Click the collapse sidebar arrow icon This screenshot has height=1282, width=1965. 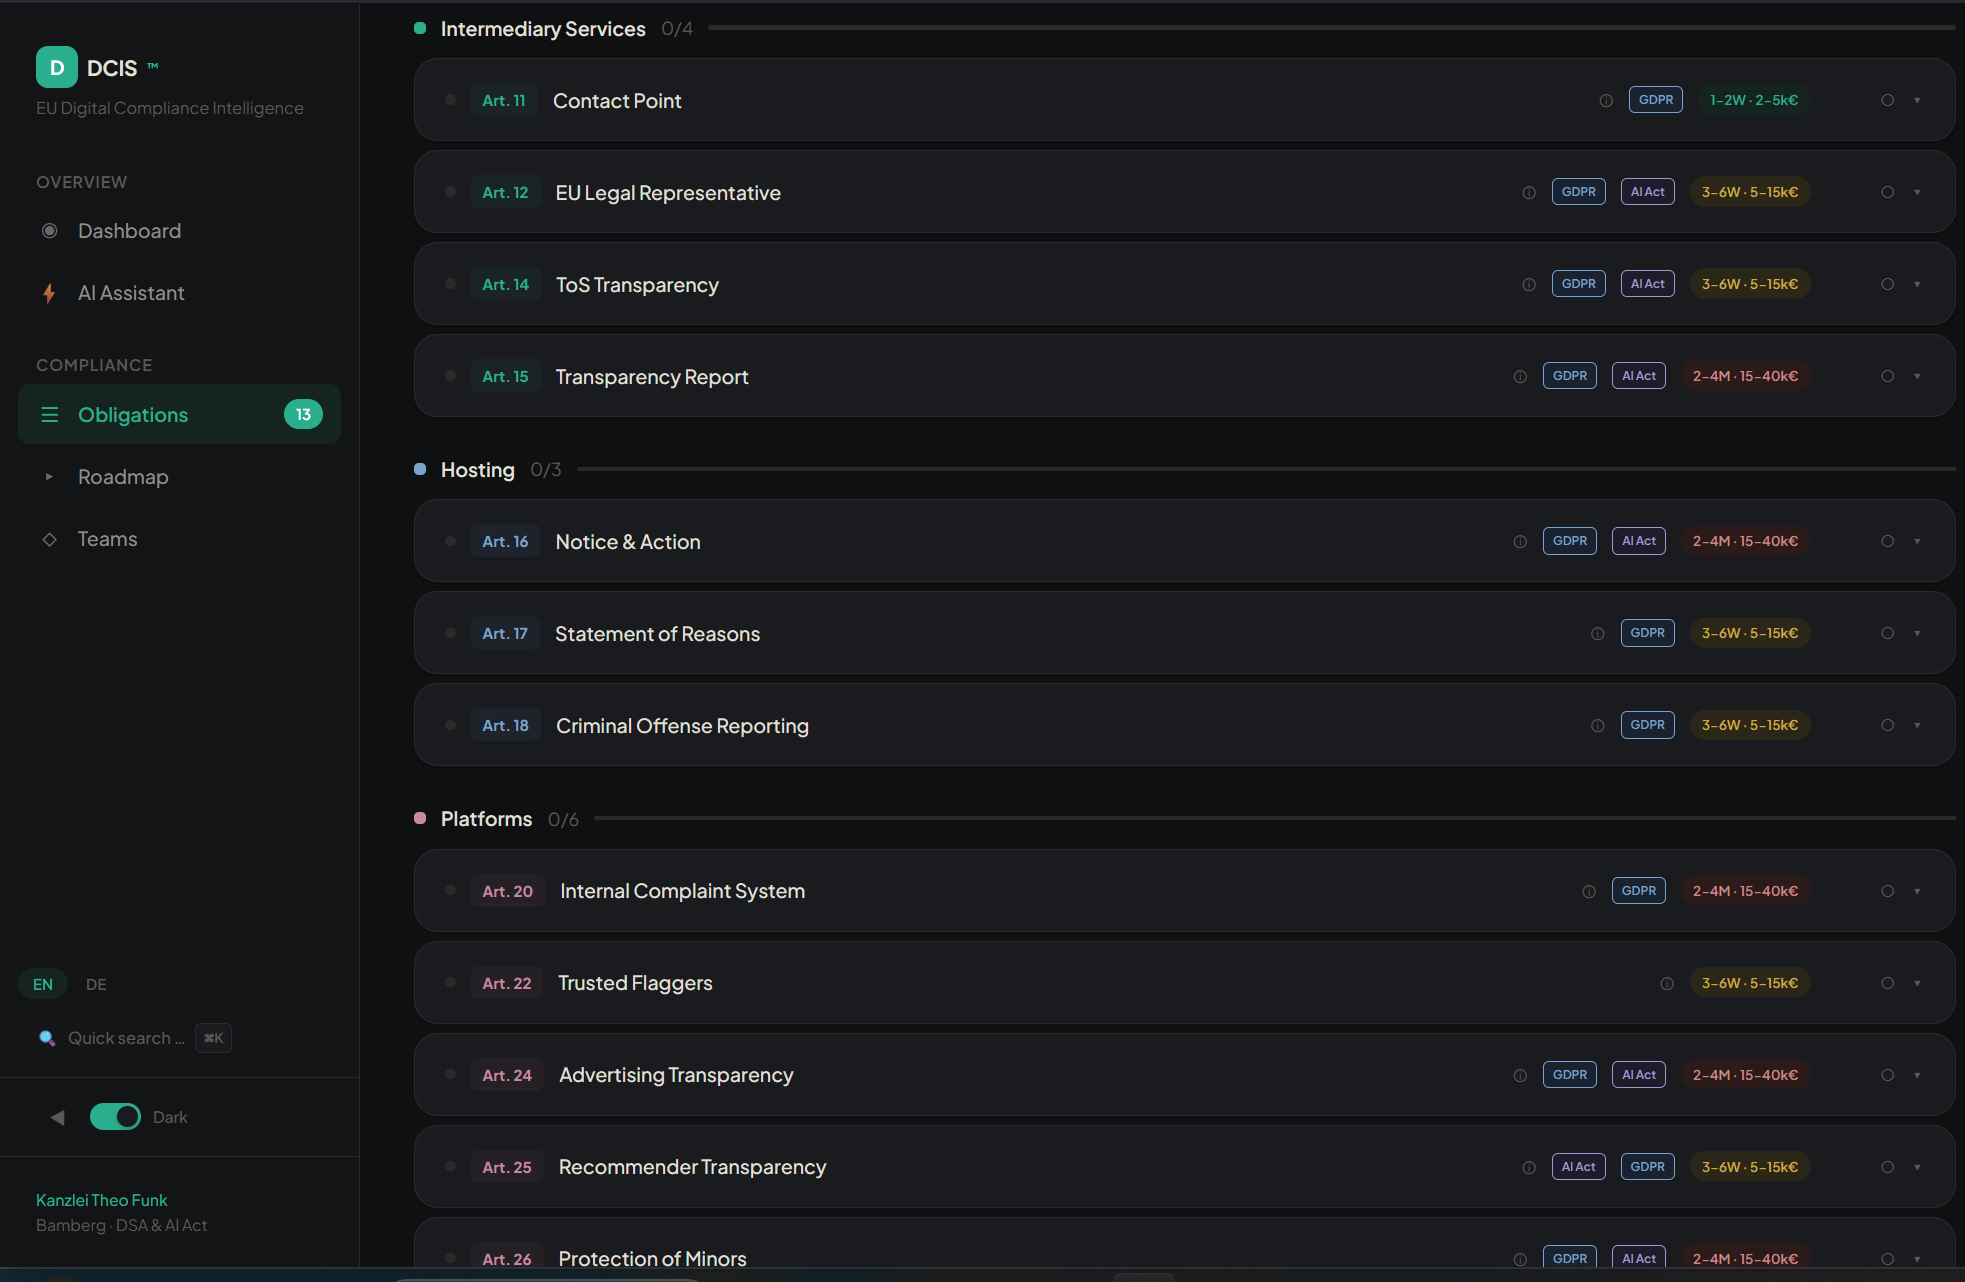pos(57,1117)
